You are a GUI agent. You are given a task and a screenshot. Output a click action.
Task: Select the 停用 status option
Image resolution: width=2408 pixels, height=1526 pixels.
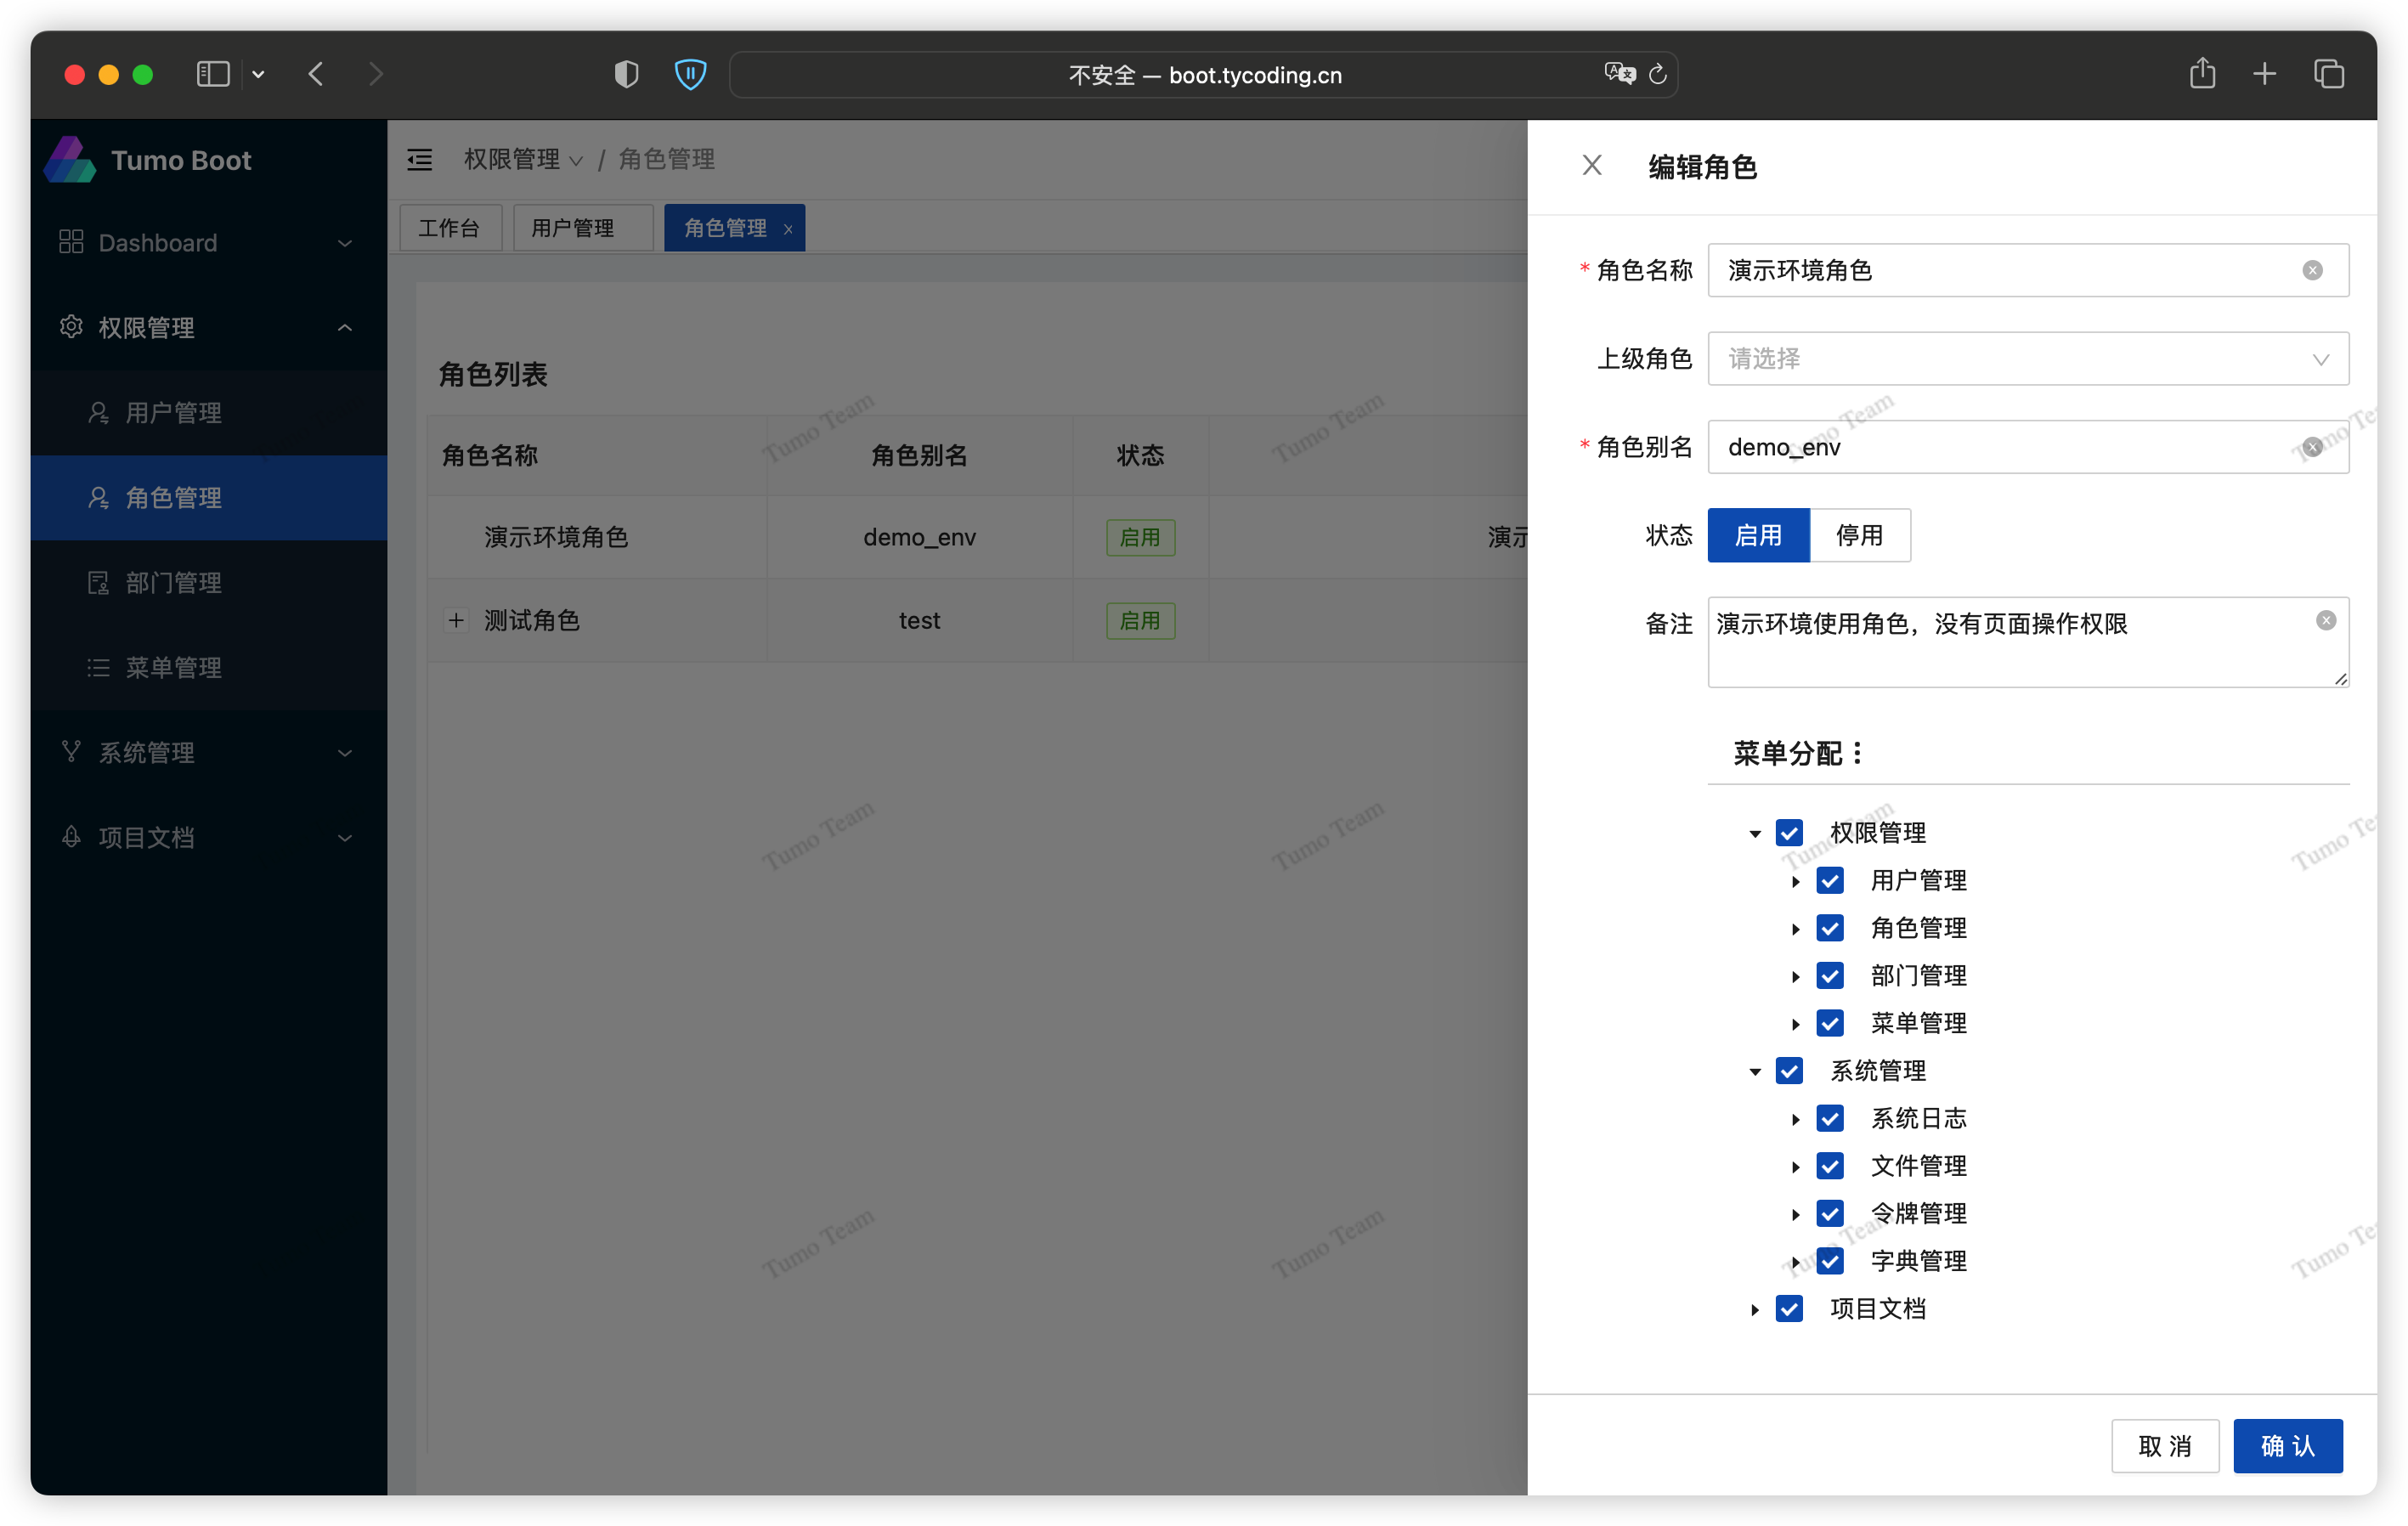[x=1859, y=536]
